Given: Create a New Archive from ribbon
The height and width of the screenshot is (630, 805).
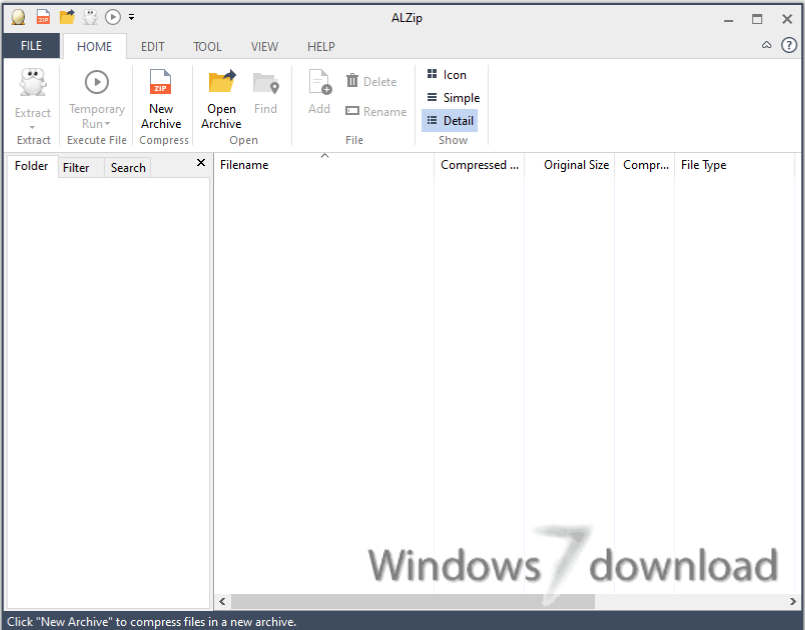Looking at the screenshot, I should 161,99.
